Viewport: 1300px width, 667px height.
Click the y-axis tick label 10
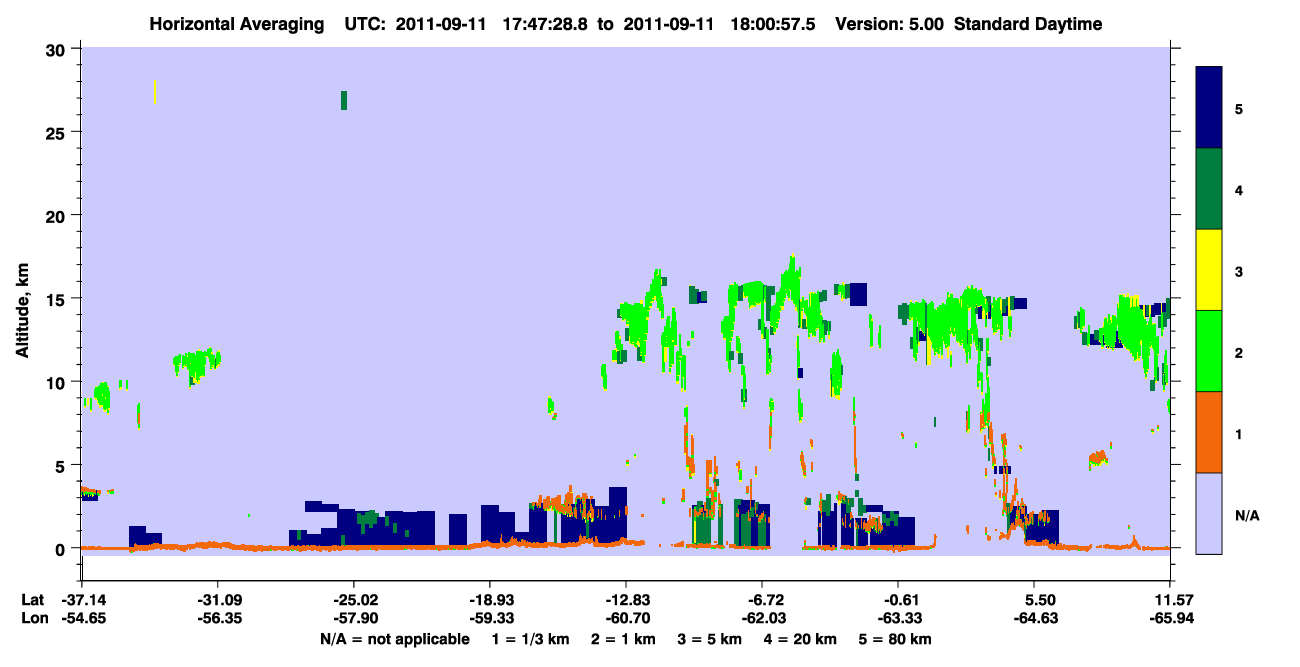[58, 382]
